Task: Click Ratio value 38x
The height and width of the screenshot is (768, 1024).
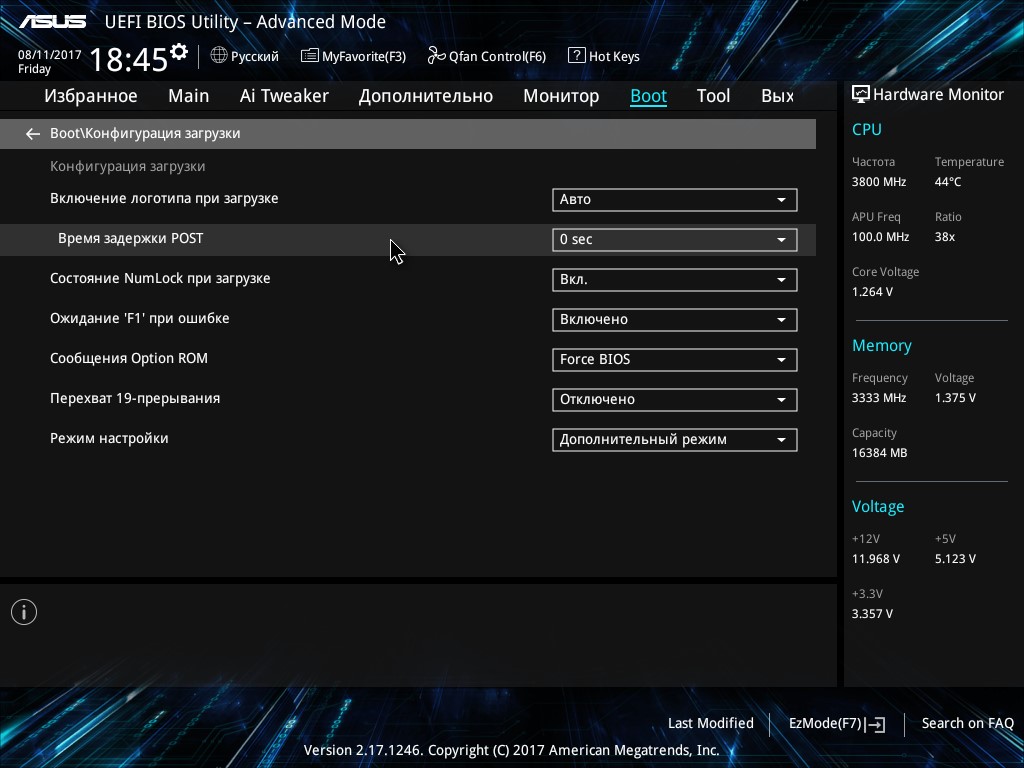Action: click(944, 237)
